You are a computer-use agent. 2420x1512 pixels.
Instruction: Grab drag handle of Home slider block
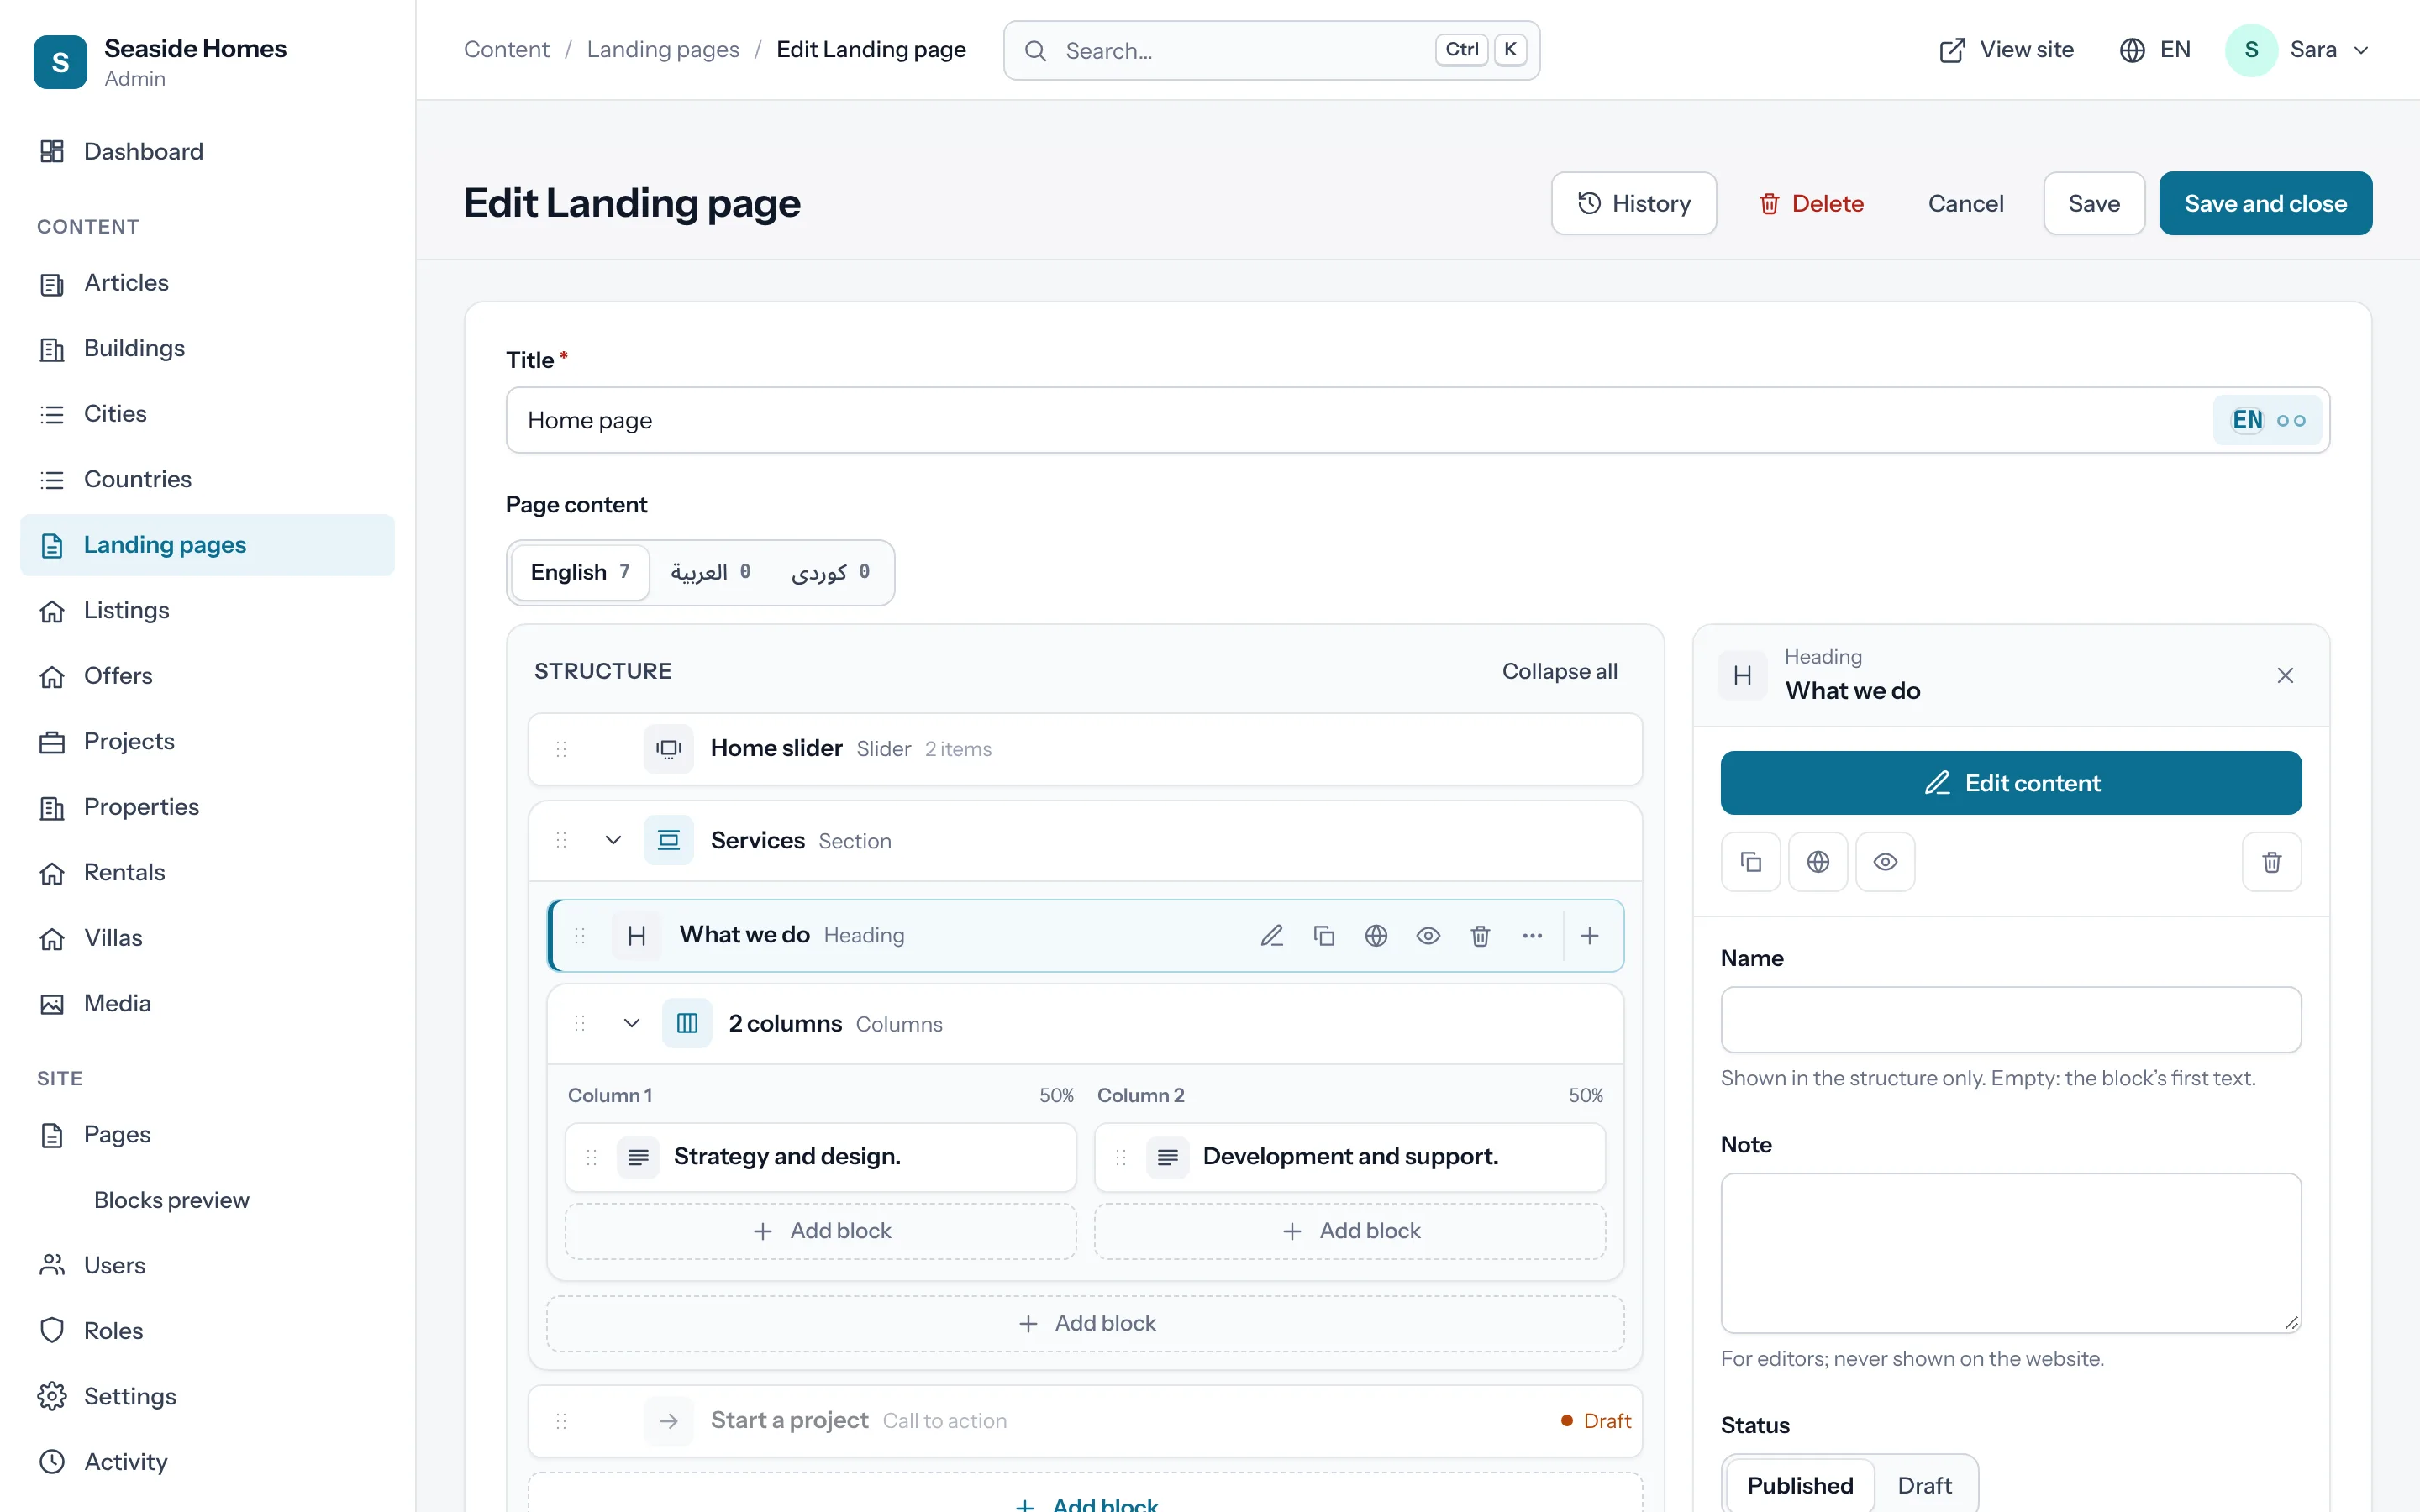pyautogui.click(x=561, y=749)
